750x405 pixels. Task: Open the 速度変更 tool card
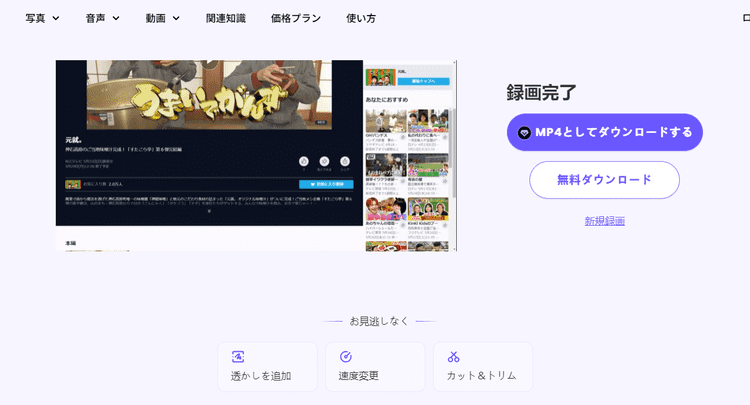[x=375, y=367]
